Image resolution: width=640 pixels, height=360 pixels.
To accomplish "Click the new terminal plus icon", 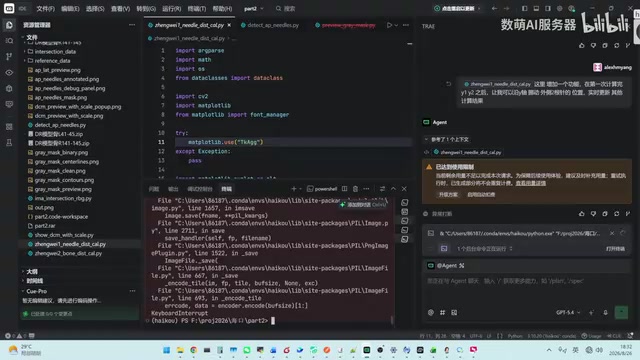I will [293, 189].
